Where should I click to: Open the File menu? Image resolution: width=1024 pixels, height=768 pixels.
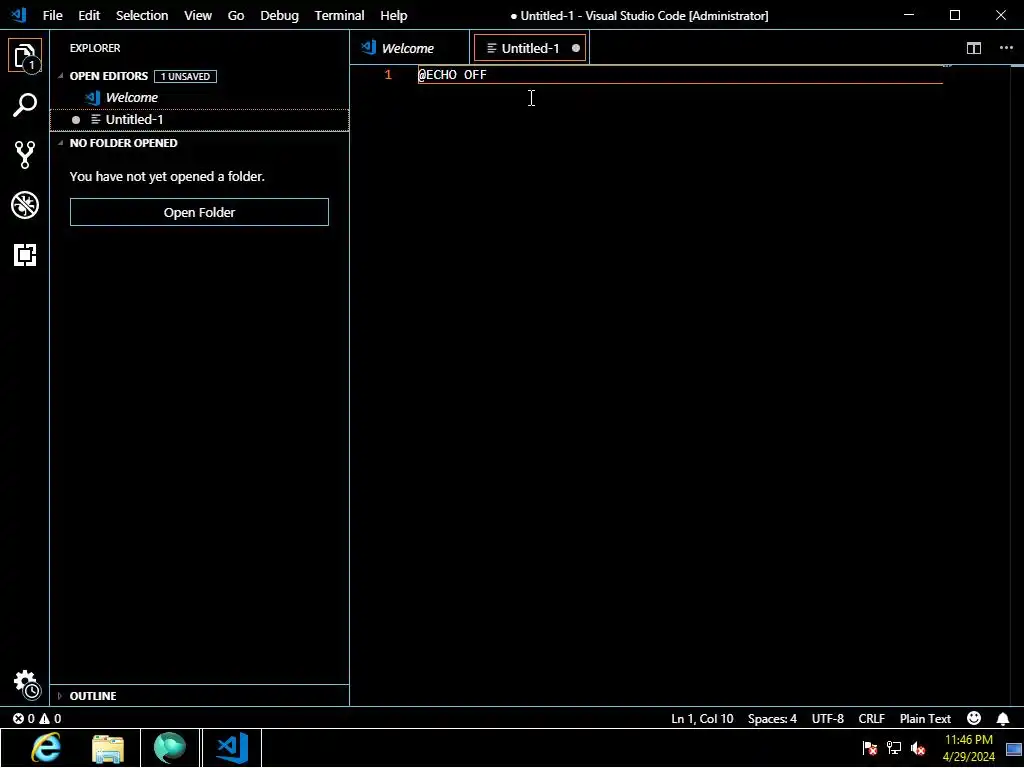(x=52, y=15)
